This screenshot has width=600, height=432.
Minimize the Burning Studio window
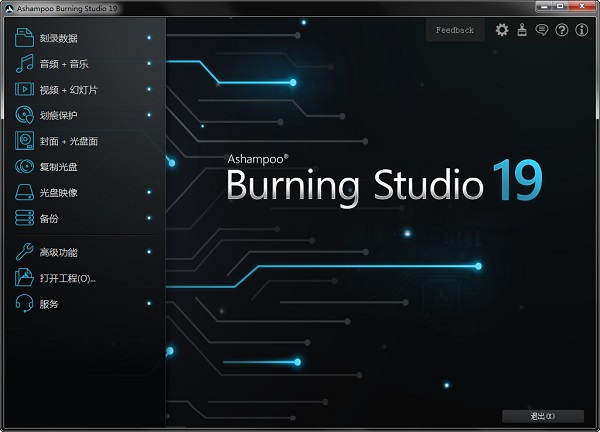point(544,6)
